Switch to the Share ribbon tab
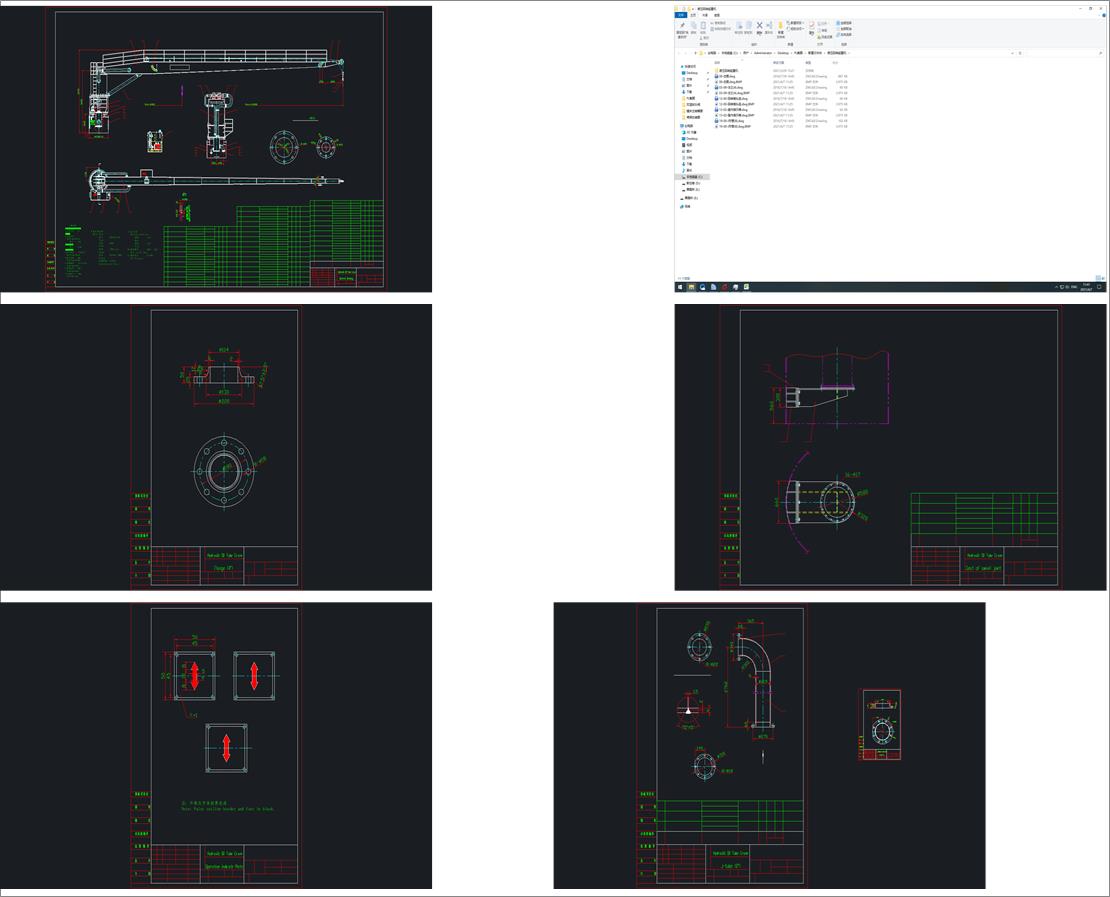Image resolution: width=1110 pixels, height=897 pixels. click(x=705, y=15)
